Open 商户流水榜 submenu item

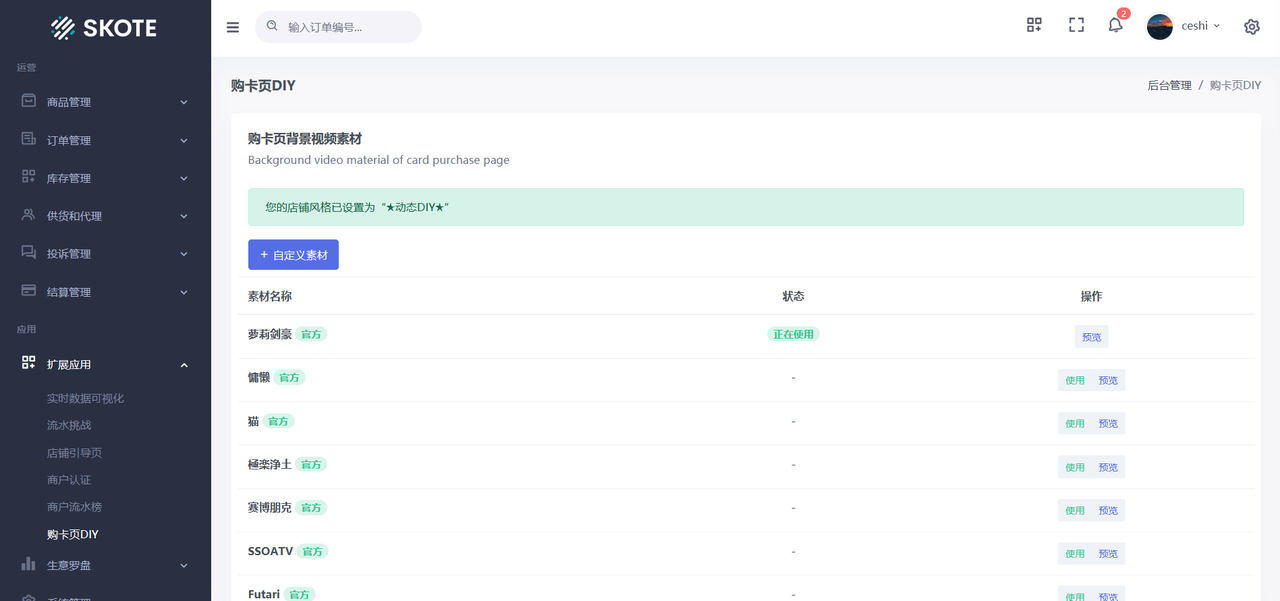point(75,507)
